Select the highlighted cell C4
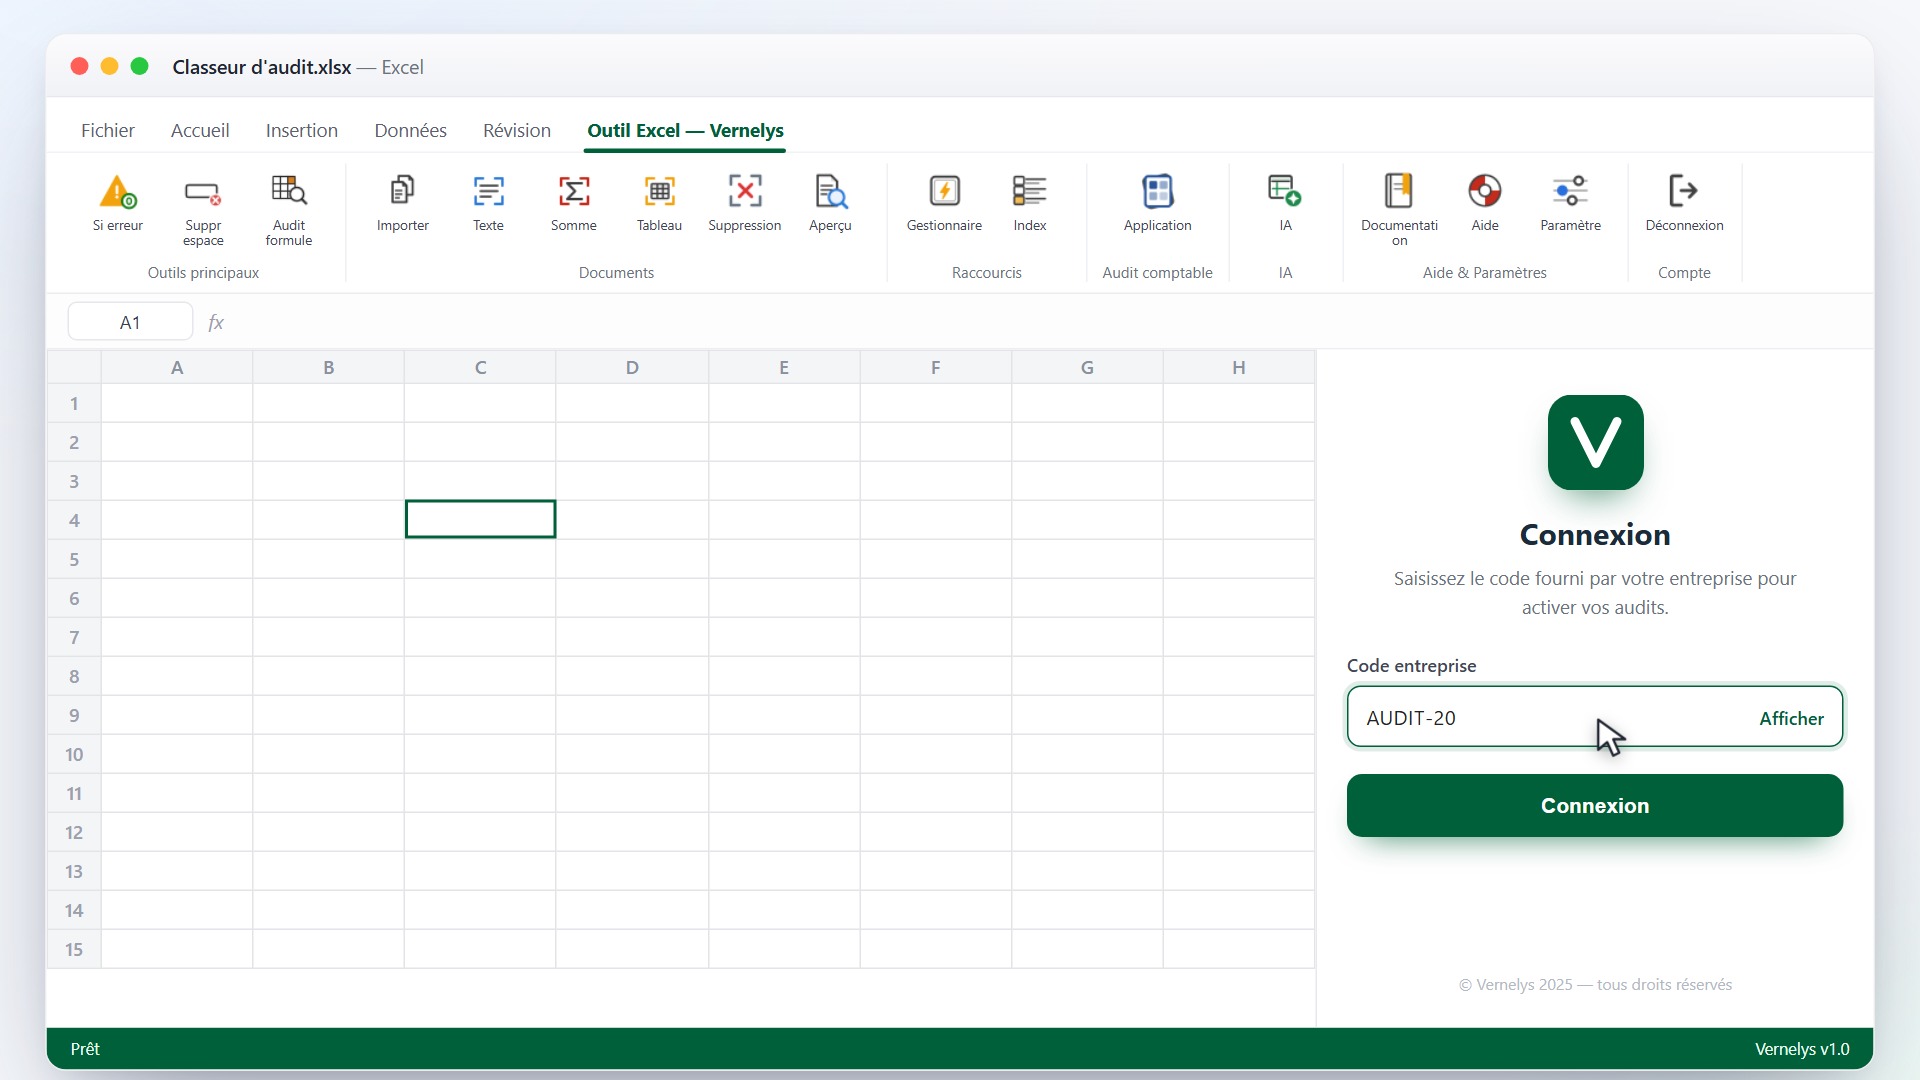 point(480,519)
